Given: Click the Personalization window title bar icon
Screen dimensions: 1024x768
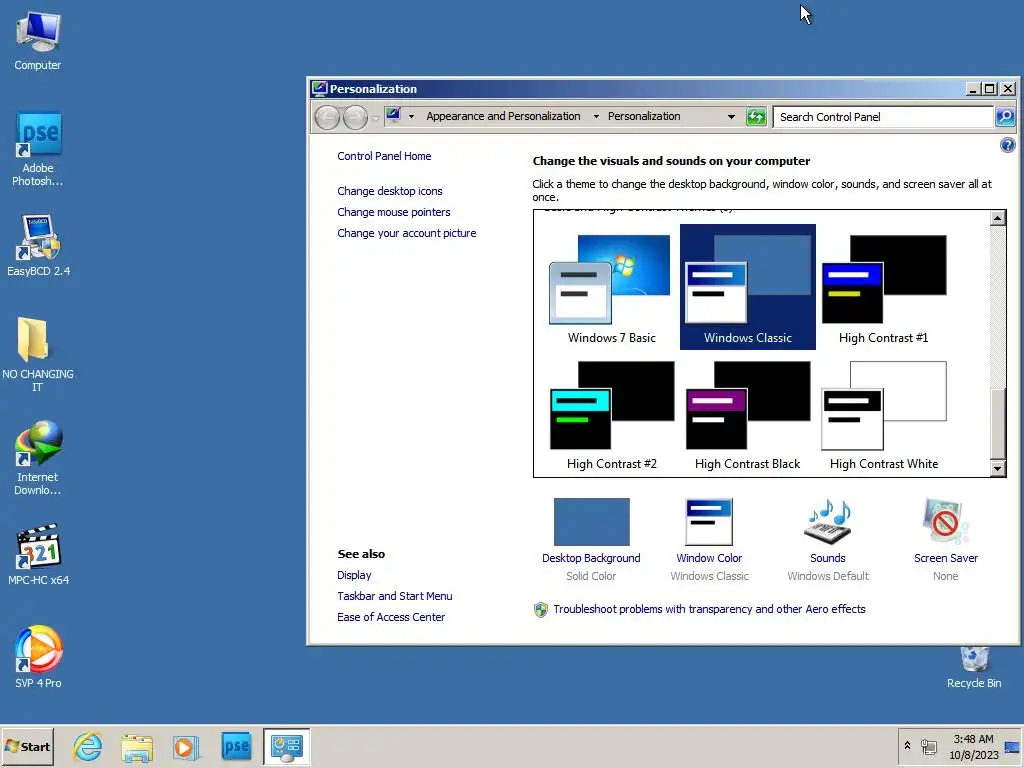Looking at the screenshot, I should [319, 89].
